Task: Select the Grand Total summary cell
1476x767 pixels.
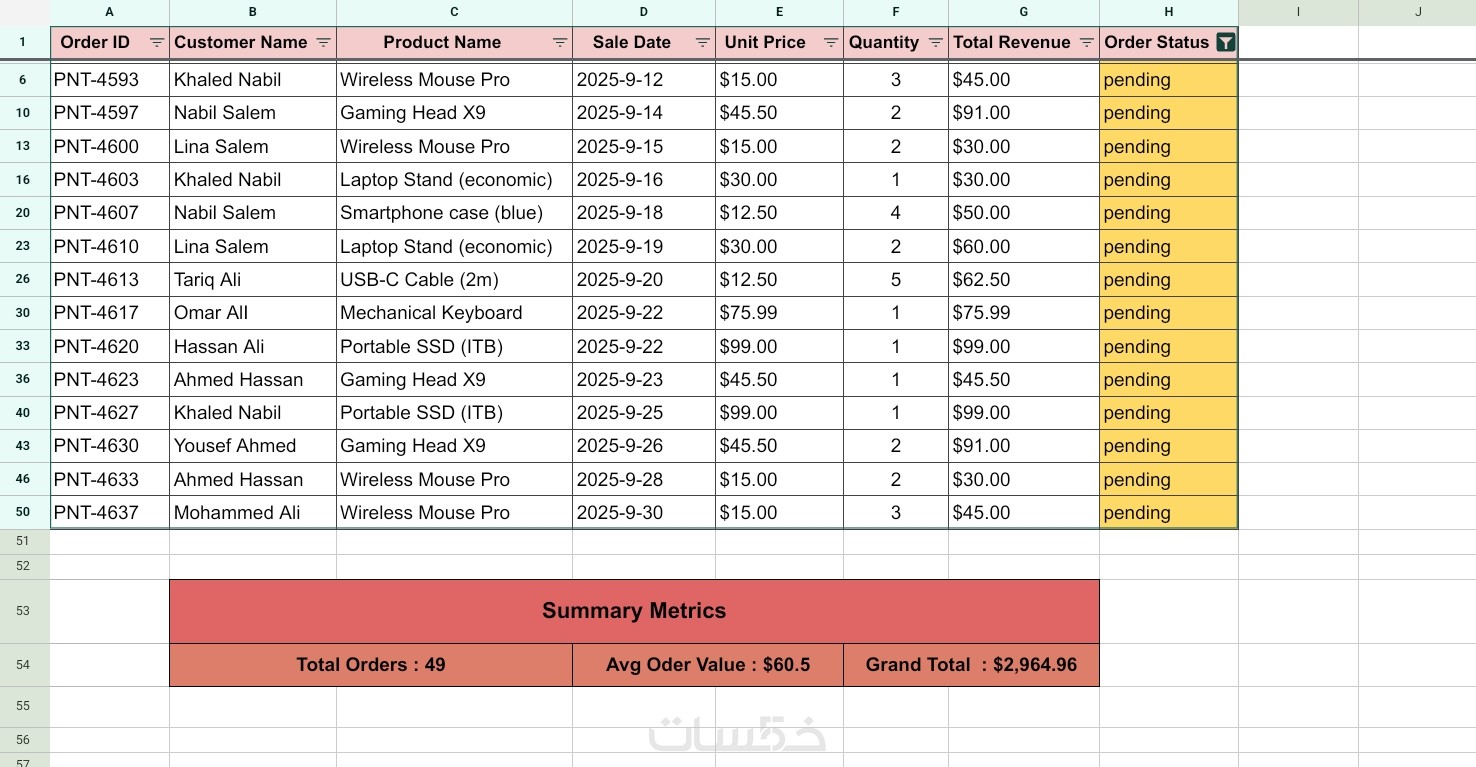Action: [971, 665]
